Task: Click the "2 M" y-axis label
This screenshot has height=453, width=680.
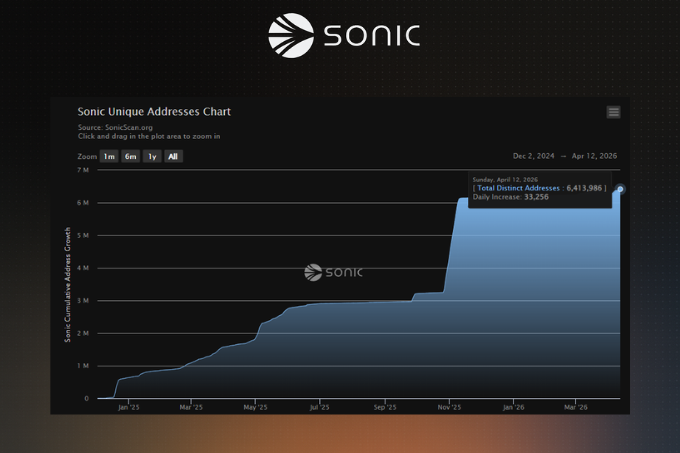Action: (x=83, y=333)
